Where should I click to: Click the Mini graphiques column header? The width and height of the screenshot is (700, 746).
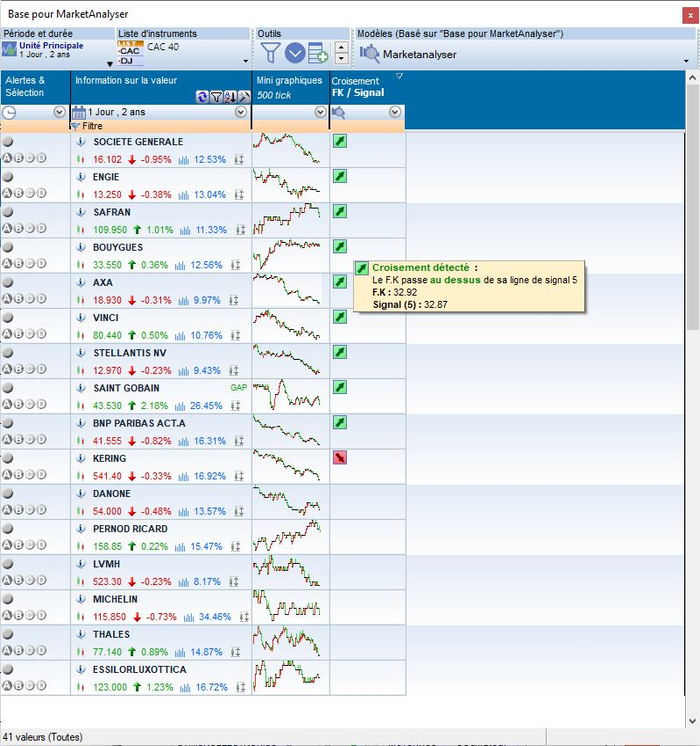click(290, 87)
